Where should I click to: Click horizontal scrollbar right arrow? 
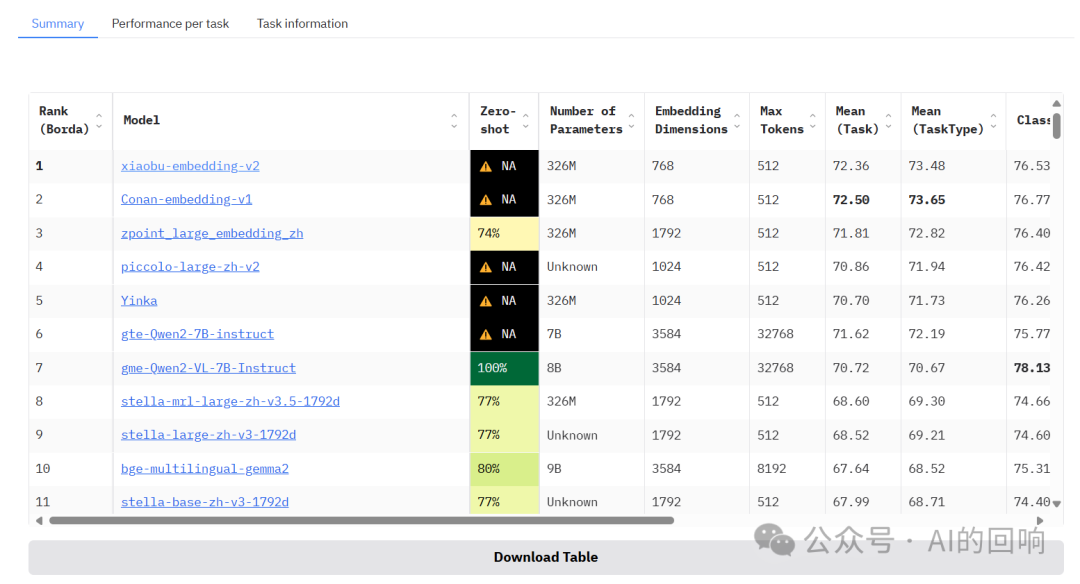[1040, 521]
